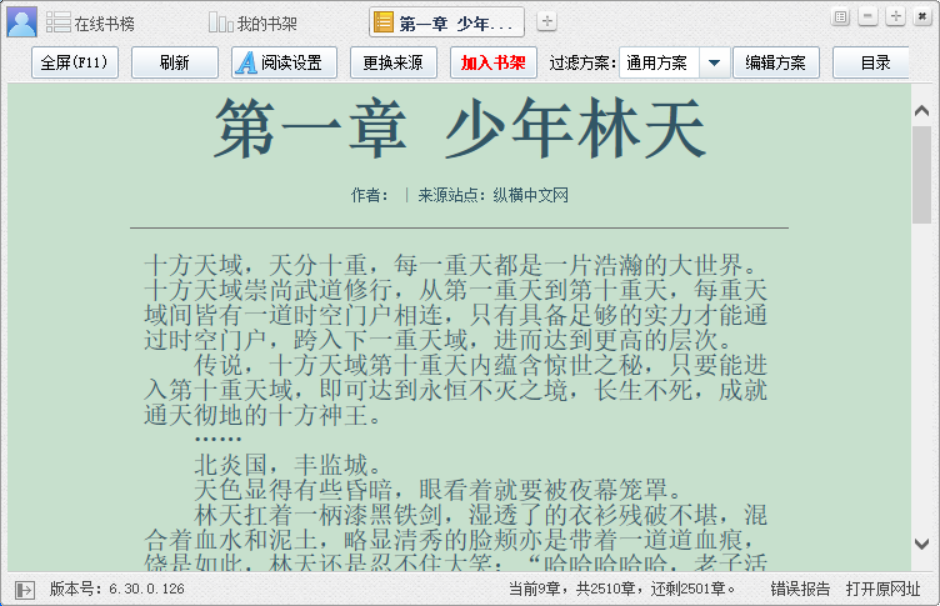The width and height of the screenshot is (940, 606).
Task: Open the window menu icon in title bar
Action: 840,17
